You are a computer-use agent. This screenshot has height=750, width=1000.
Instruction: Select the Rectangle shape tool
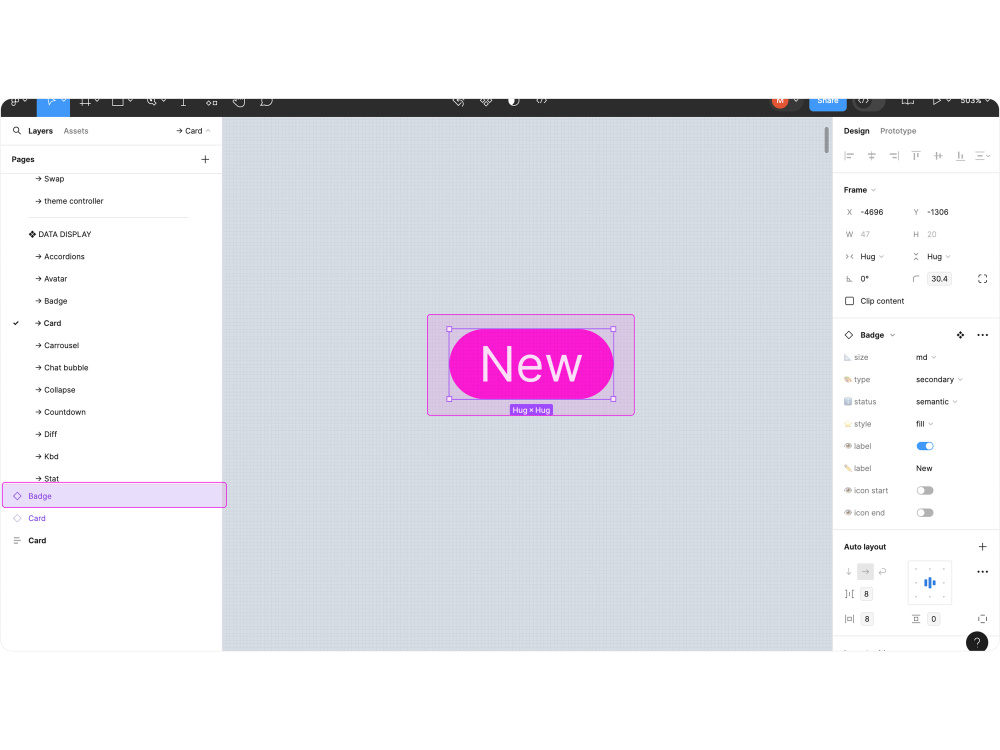(117, 102)
